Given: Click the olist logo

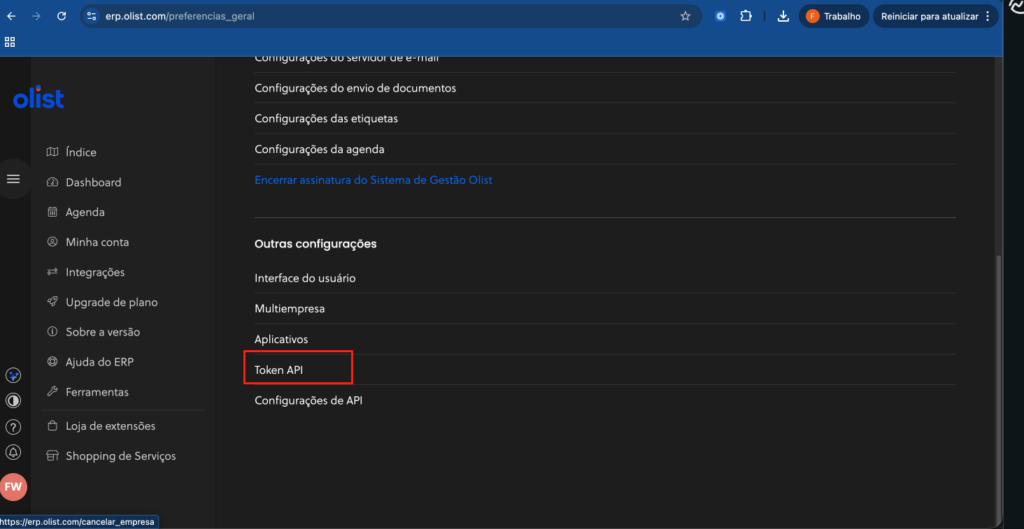Looking at the screenshot, I should tap(39, 98).
